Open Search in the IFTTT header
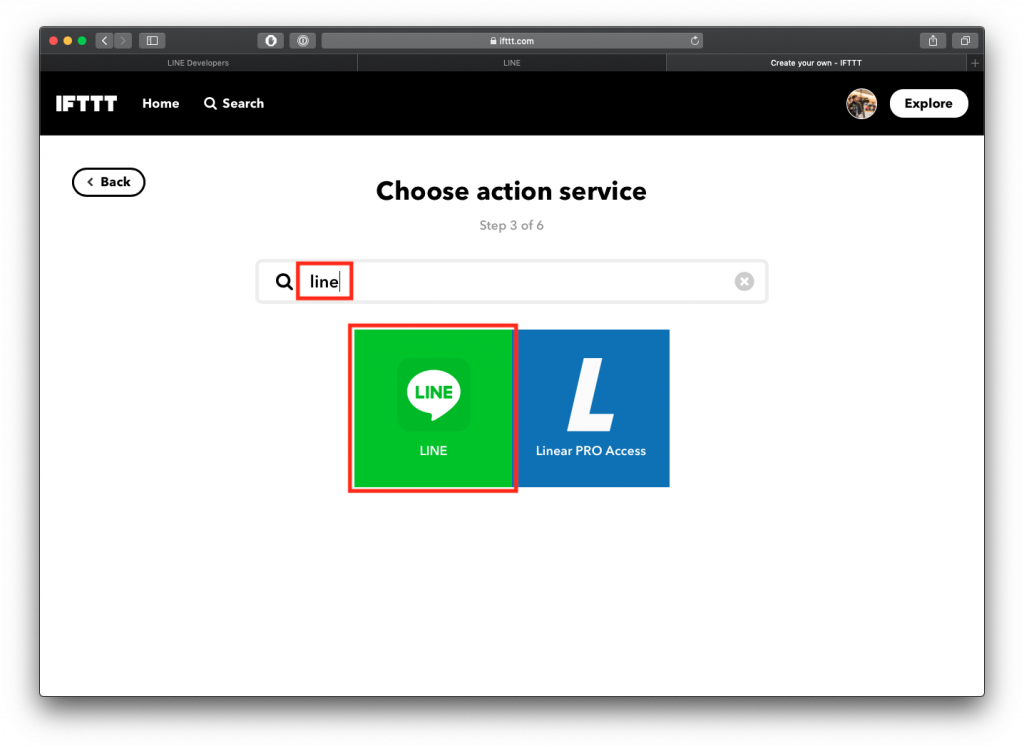 tap(234, 104)
